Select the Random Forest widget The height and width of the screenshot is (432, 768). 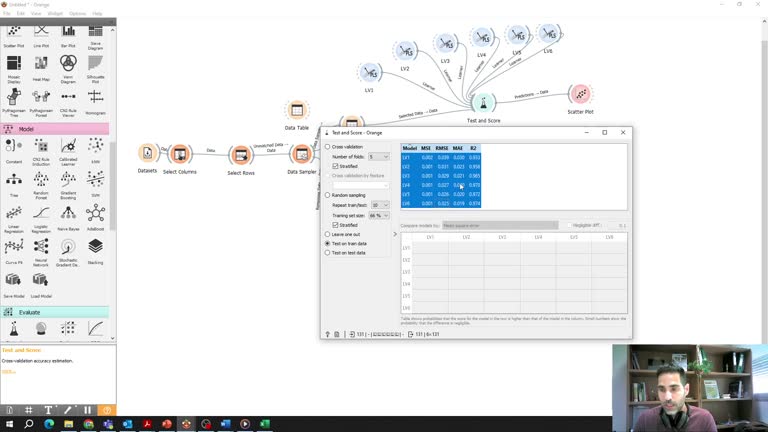[x=41, y=185]
